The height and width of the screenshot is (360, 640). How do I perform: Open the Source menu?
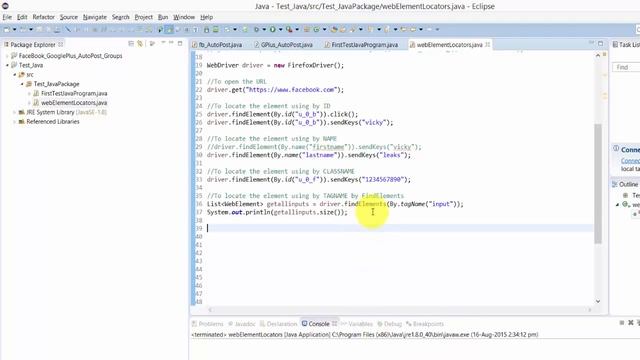coord(69,17)
